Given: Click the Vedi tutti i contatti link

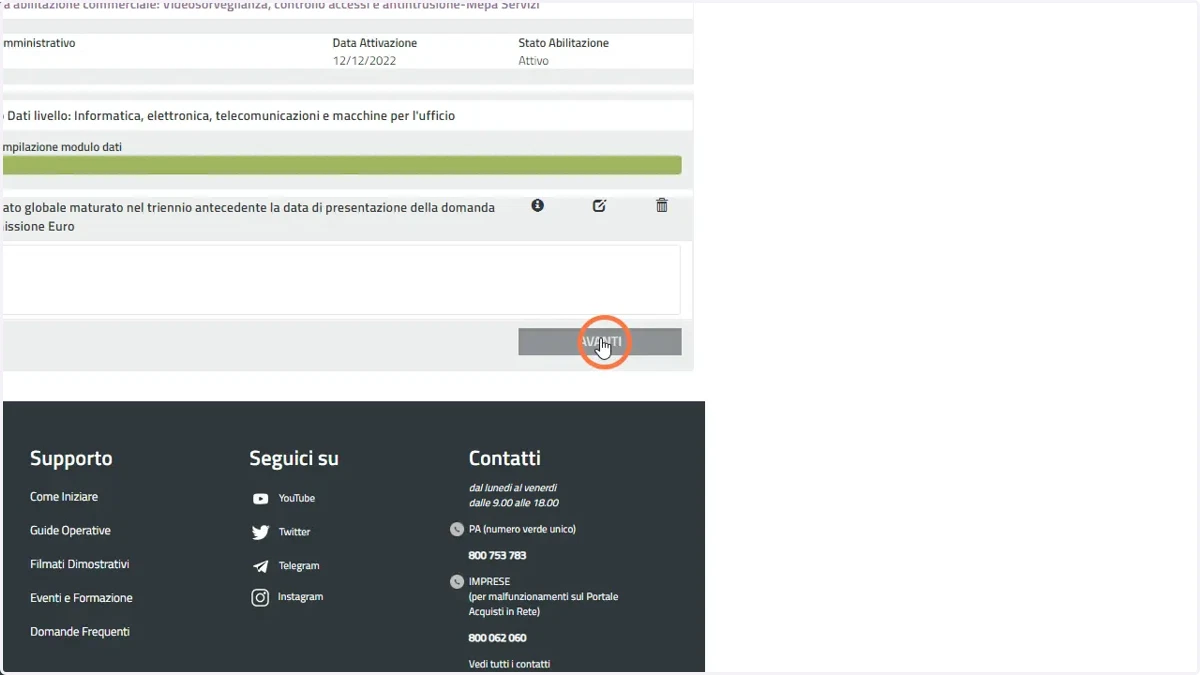Looking at the screenshot, I should pyautogui.click(x=509, y=664).
